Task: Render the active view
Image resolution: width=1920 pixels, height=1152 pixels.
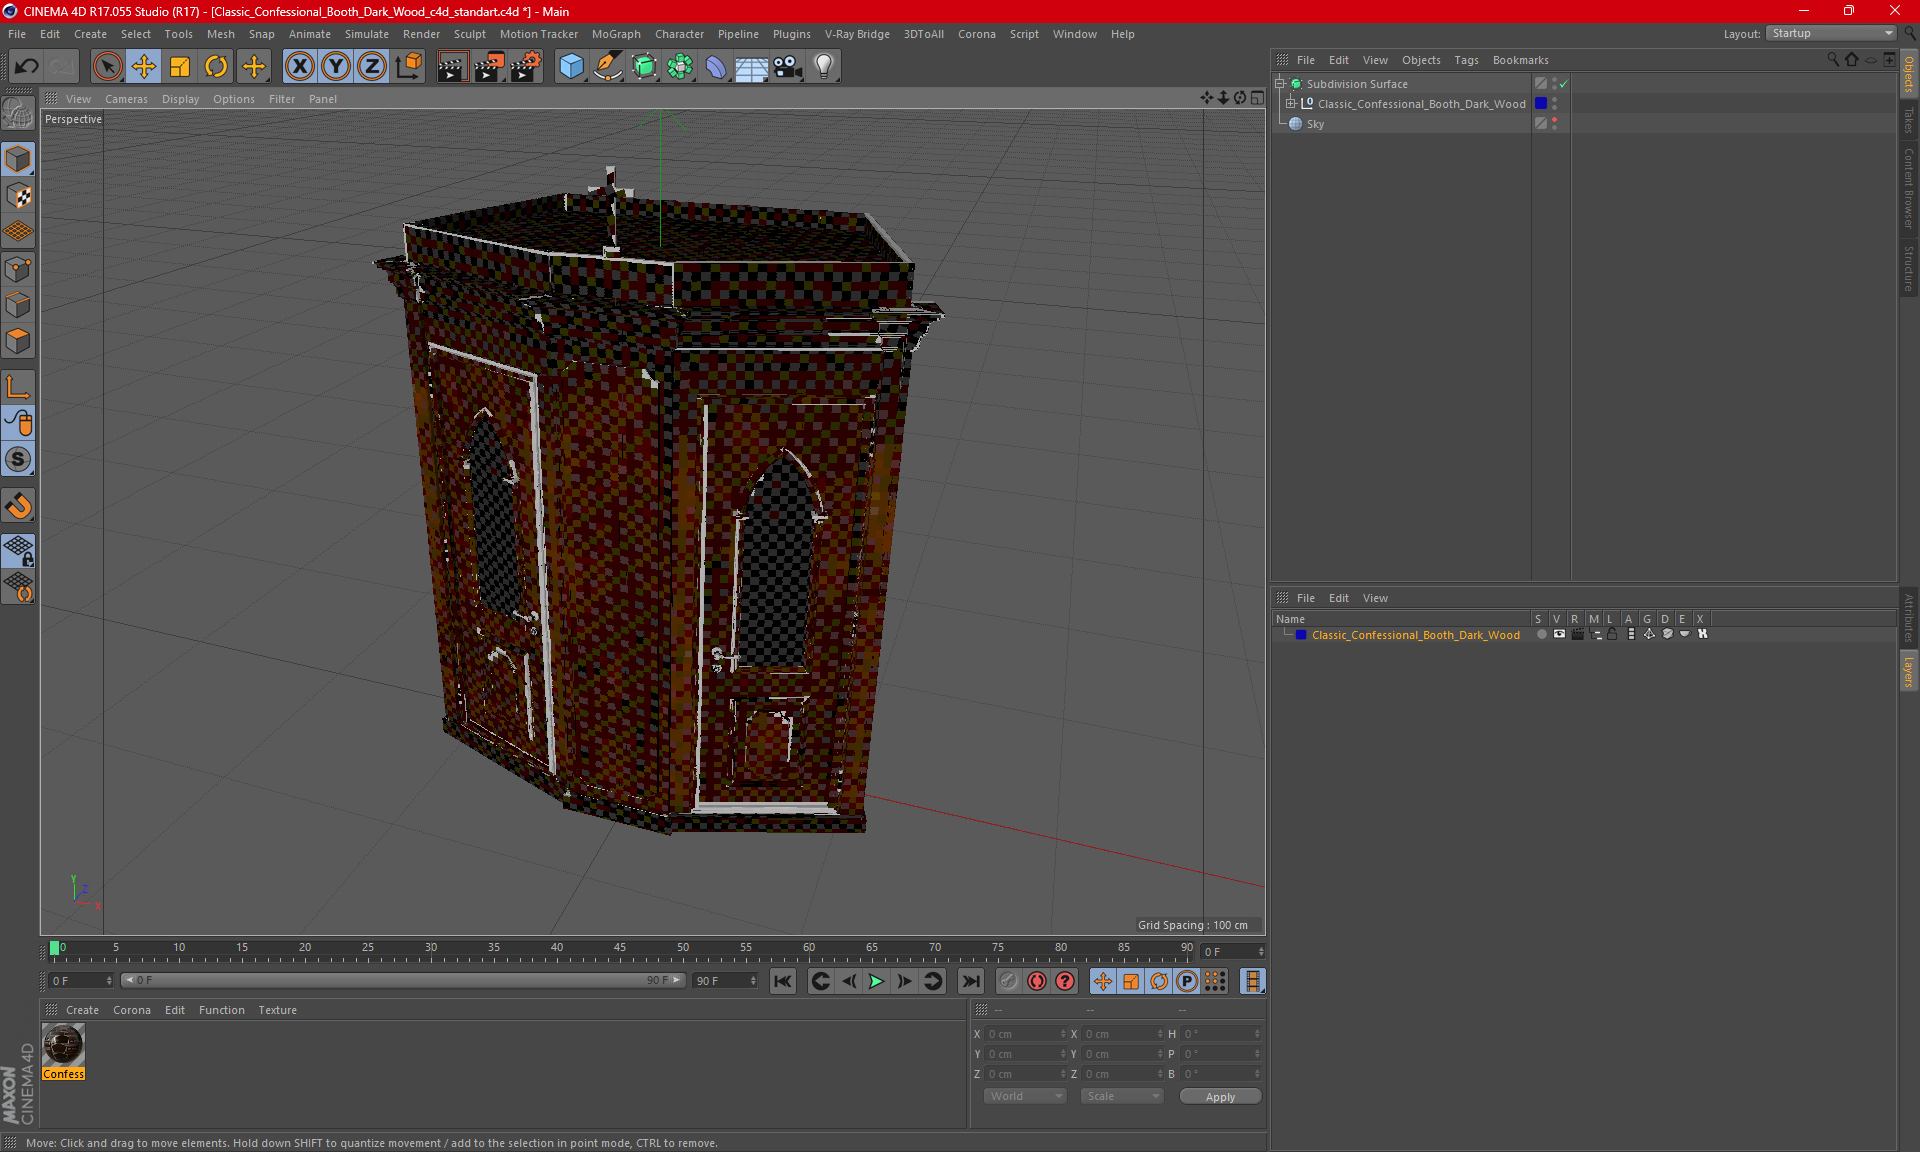Action: pos(452,66)
